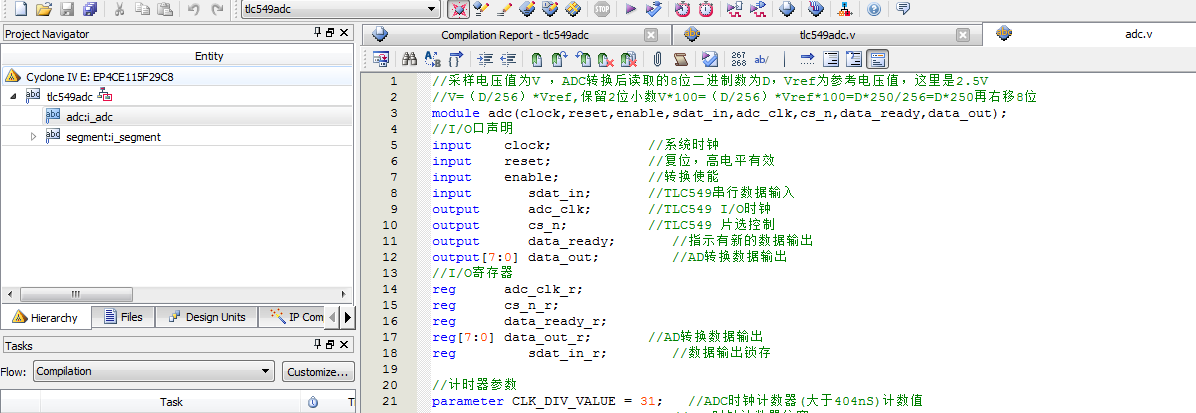Click the Task column header

tap(171, 402)
